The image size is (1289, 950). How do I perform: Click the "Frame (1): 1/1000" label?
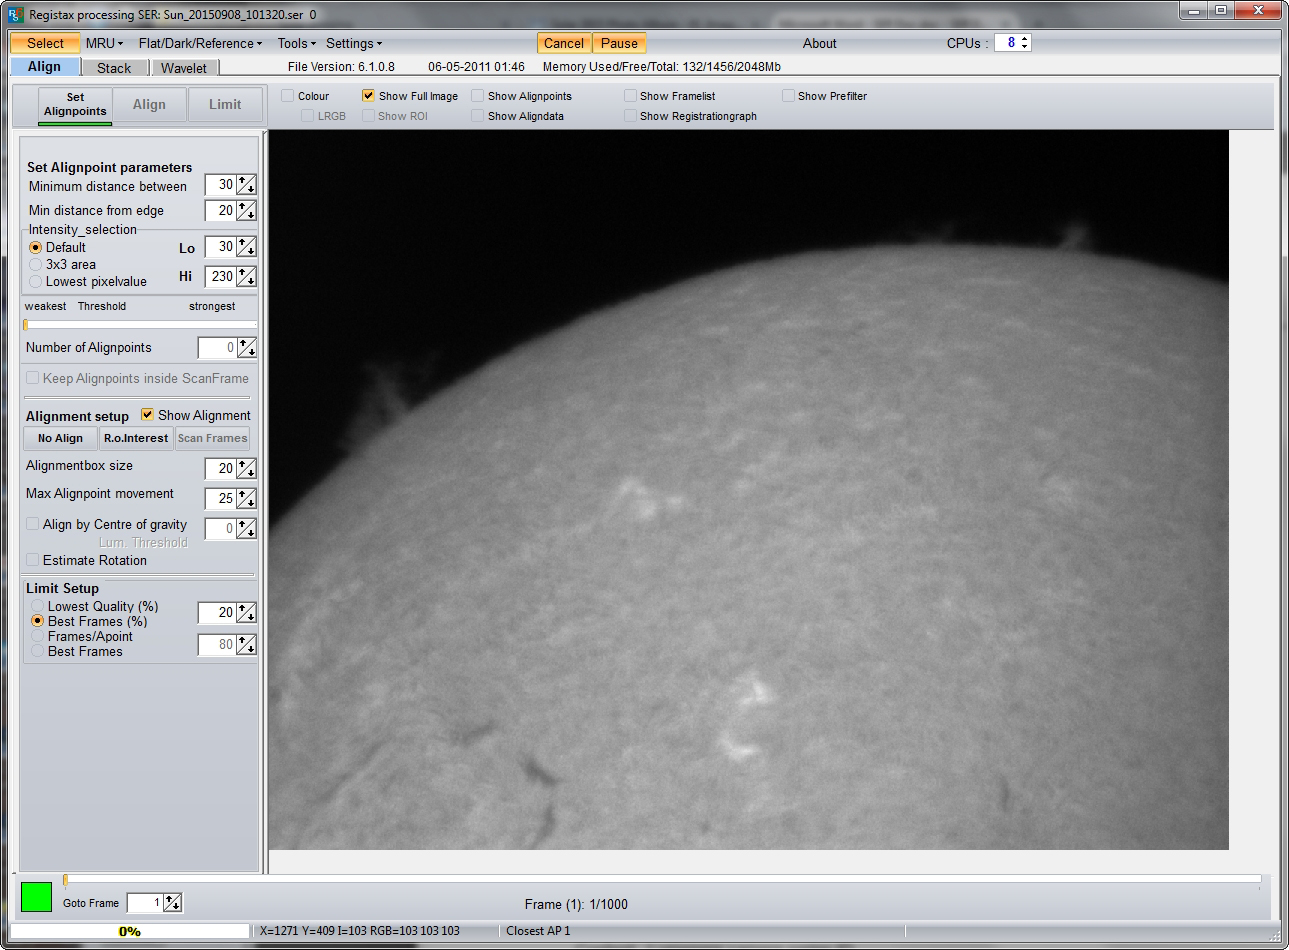[576, 904]
